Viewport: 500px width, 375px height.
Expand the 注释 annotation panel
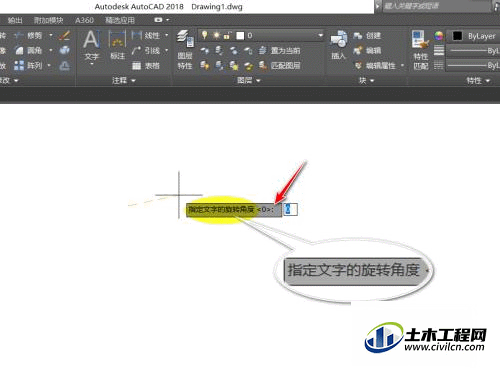pyautogui.click(x=124, y=80)
